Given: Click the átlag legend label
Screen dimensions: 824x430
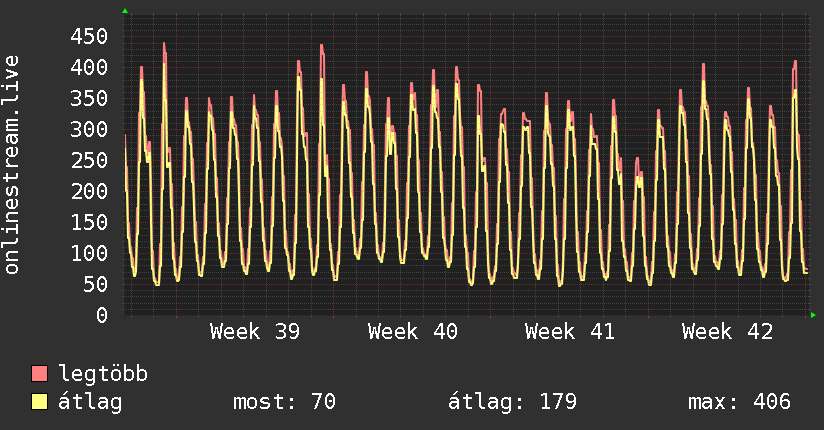Looking at the screenshot, I should (90, 402).
